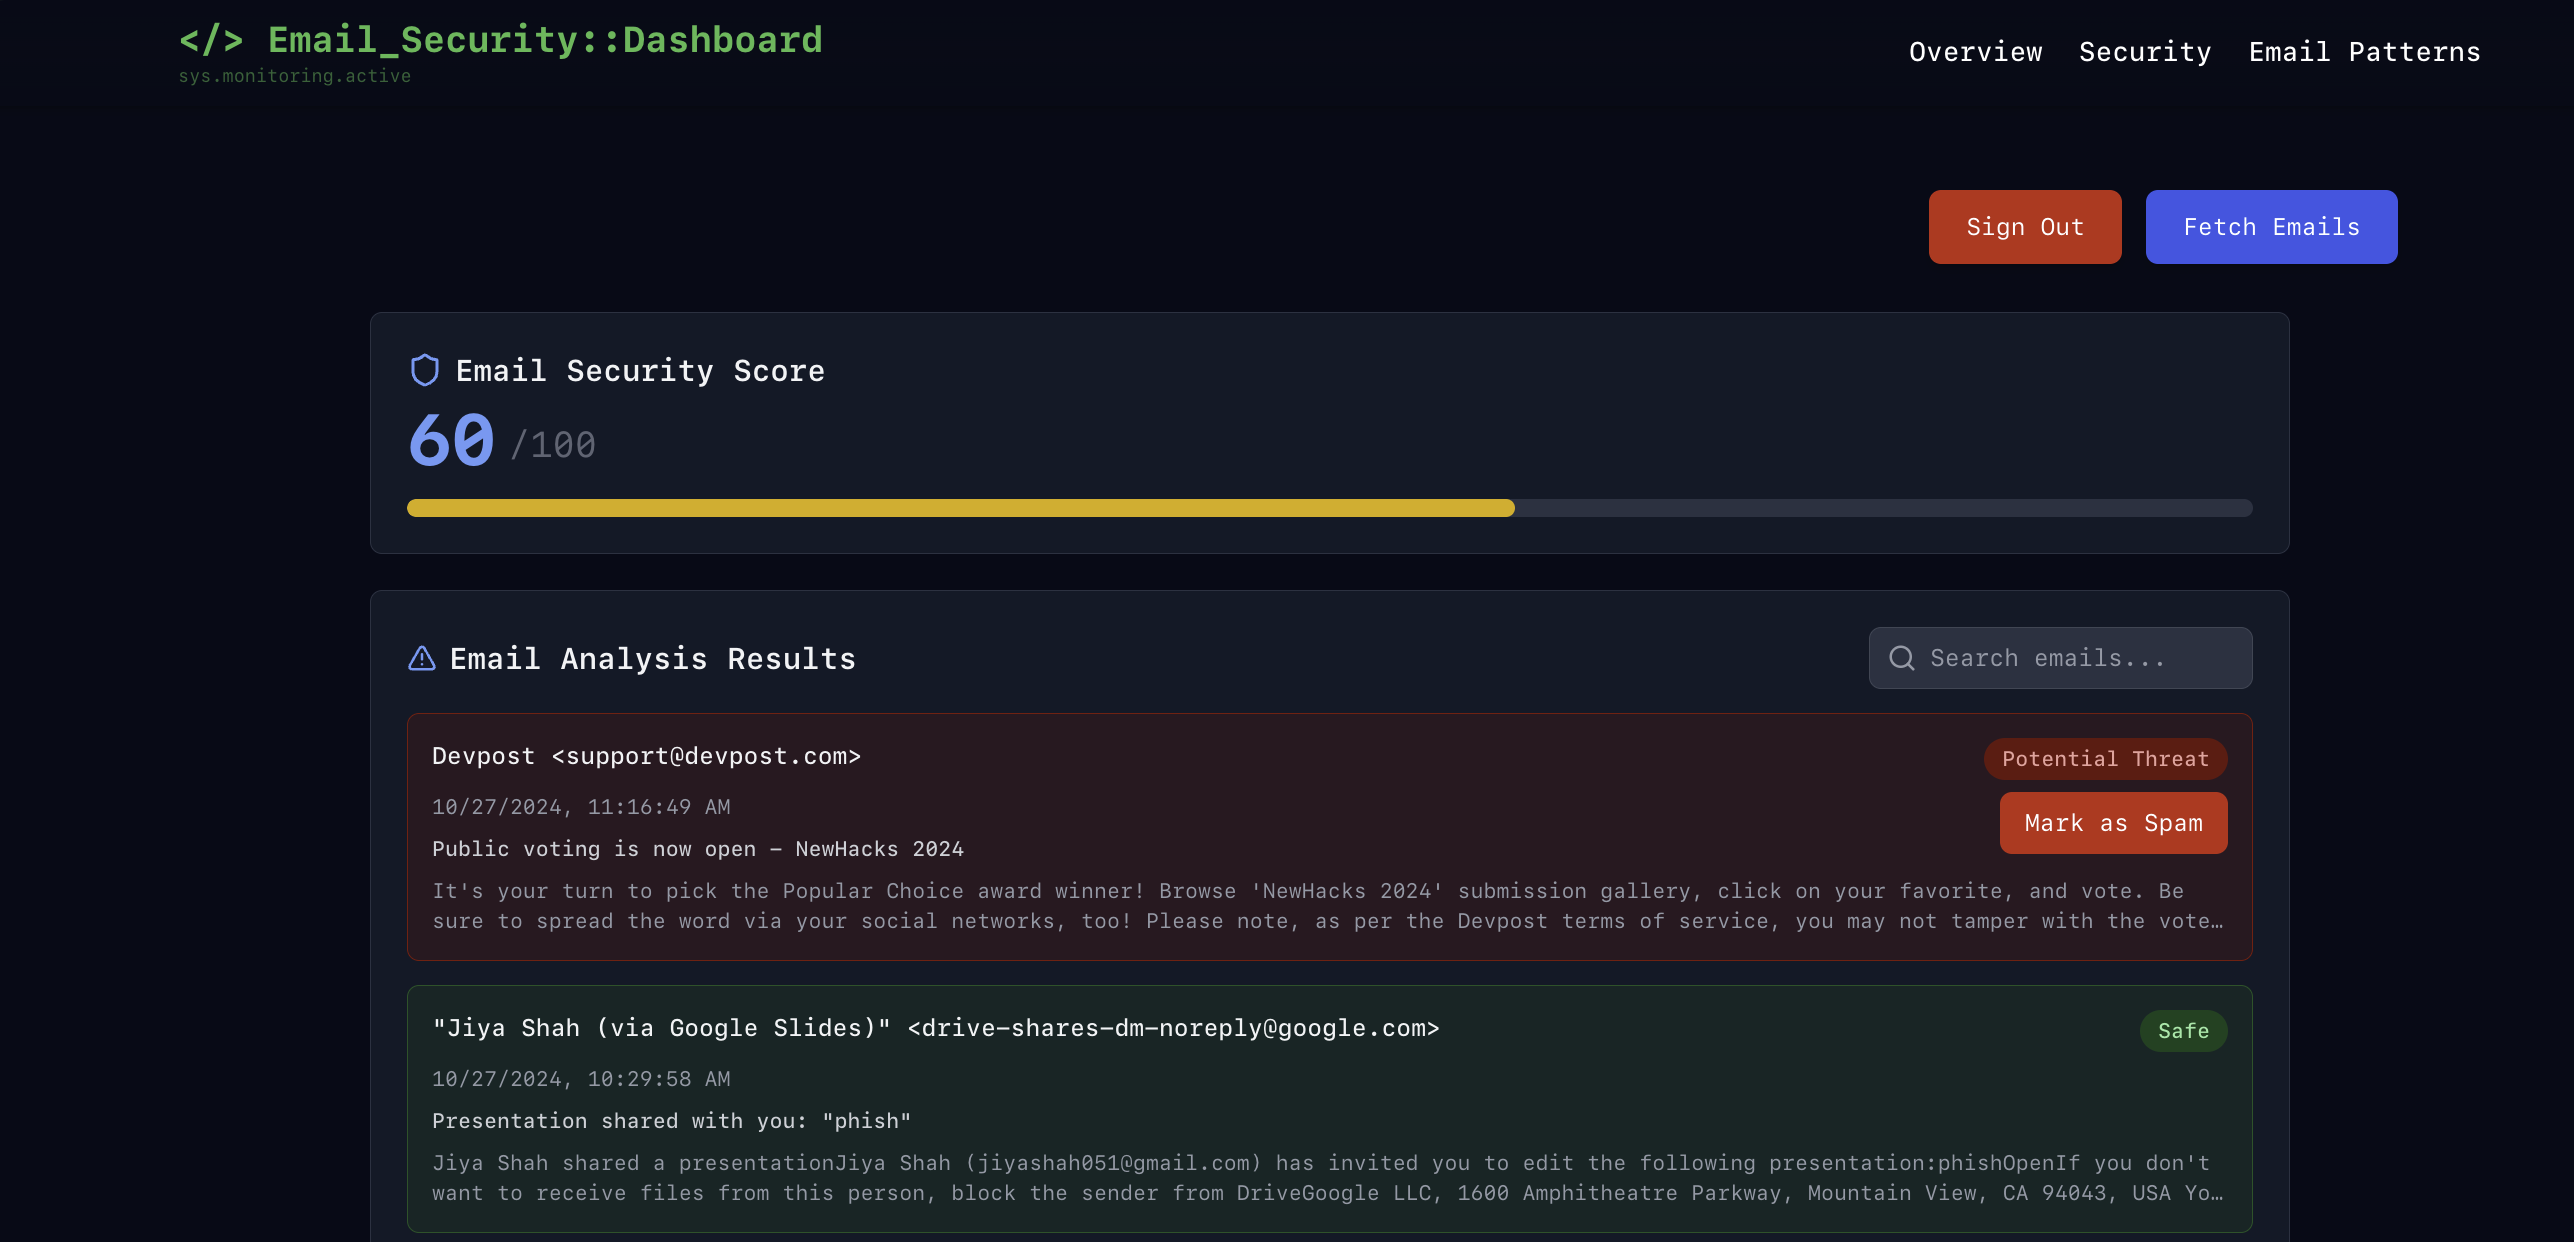The height and width of the screenshot is (1242, 2574).
Task: Click the Email_Security::Dashboard title
Action: 545,41
